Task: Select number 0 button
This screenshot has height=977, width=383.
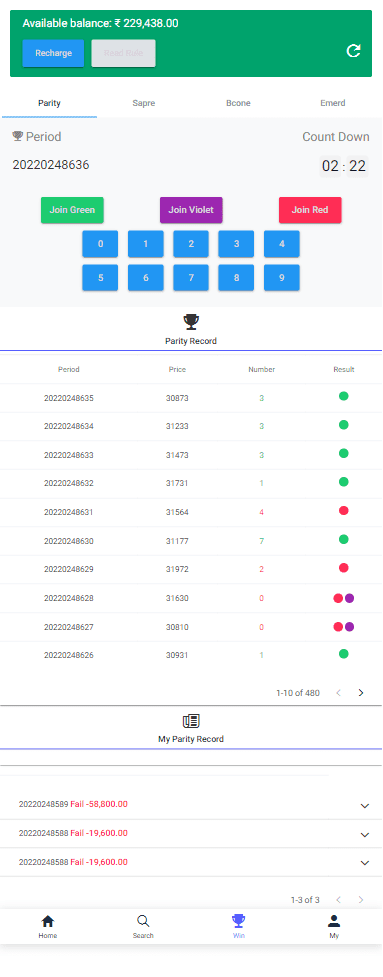Action: click(x=100, y=244)
